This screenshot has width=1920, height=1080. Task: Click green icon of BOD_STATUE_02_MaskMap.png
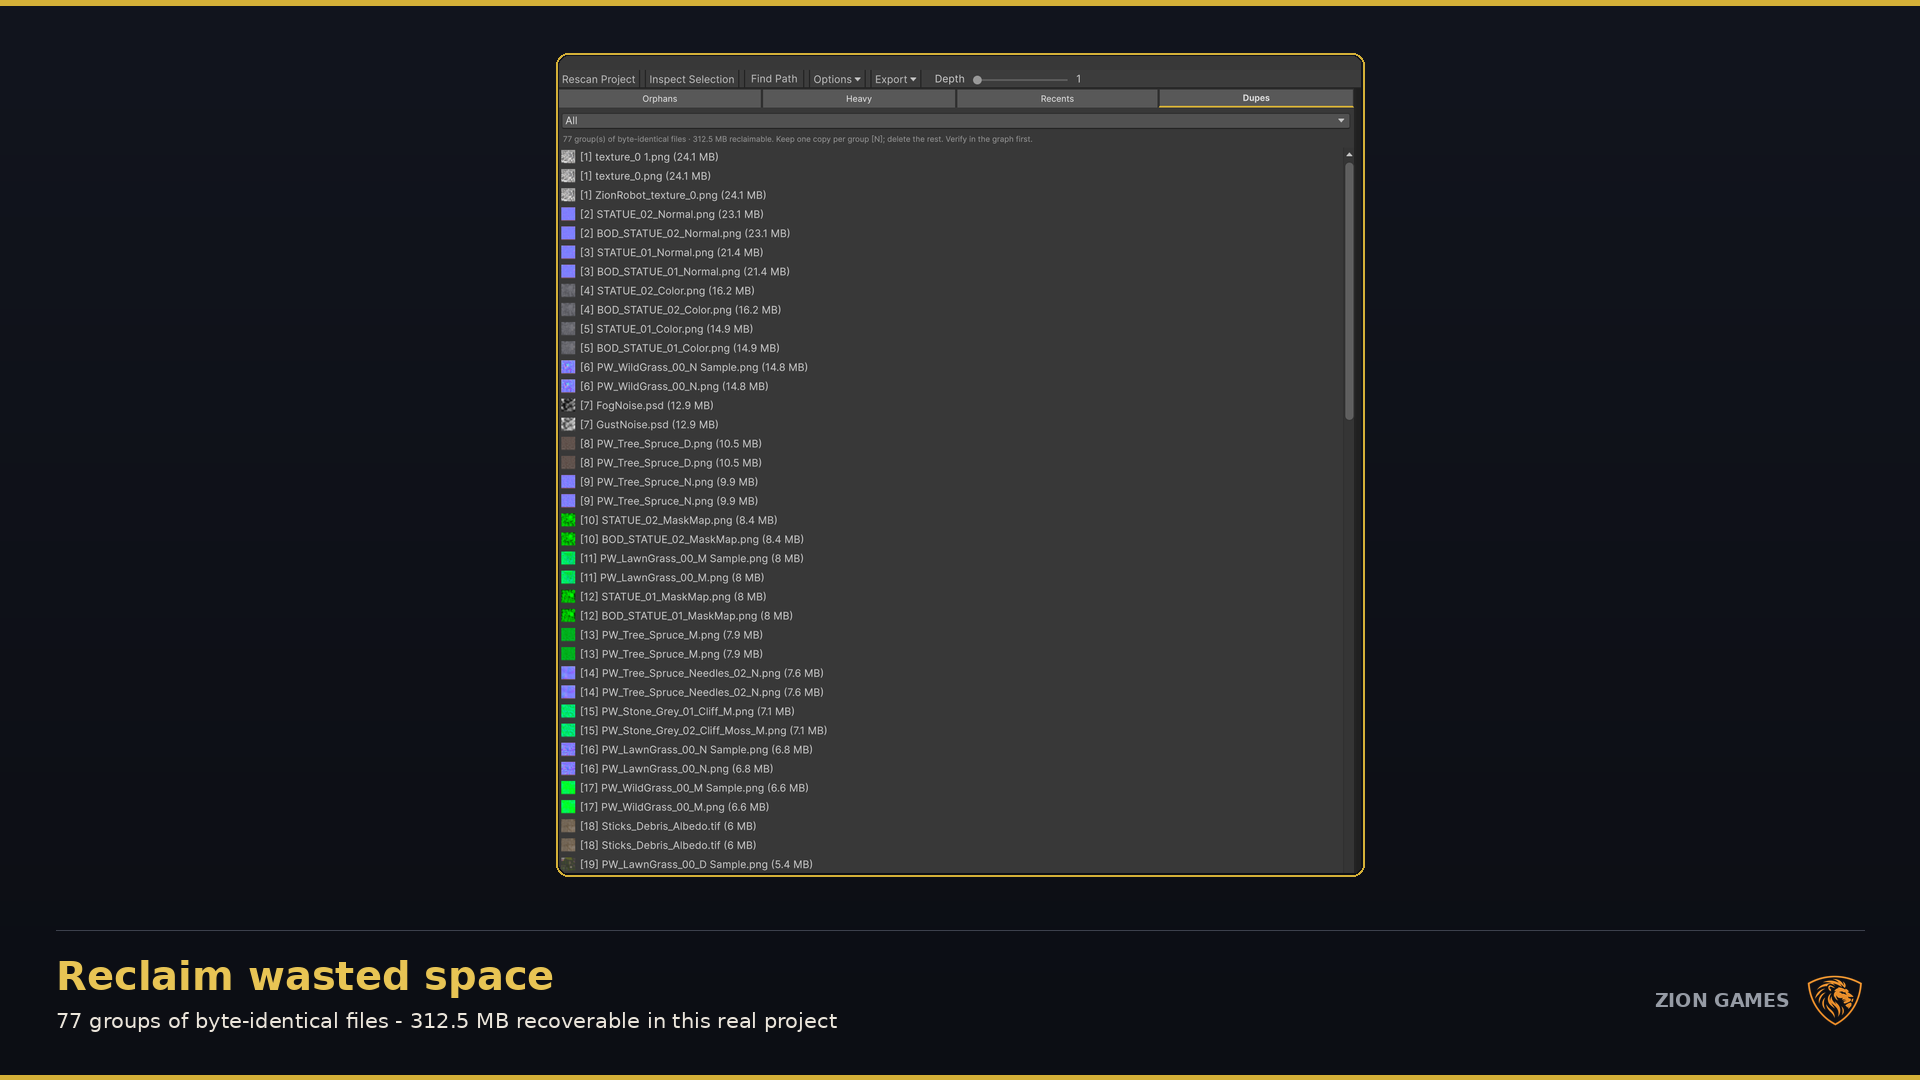click(568, 539)
